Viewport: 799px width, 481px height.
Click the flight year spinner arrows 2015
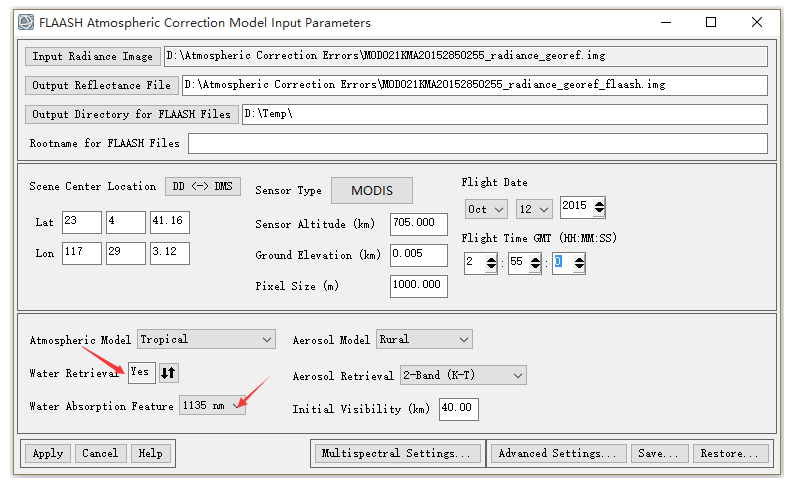pos(599,207)
